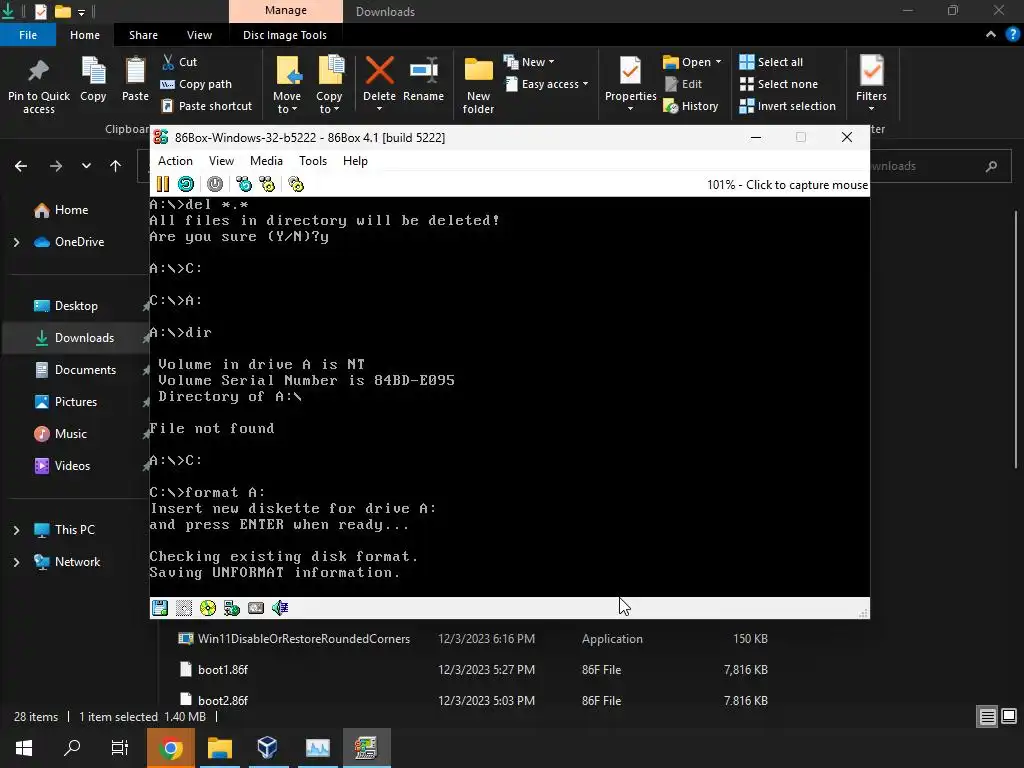The image size is (1024, 768).
Task: Cut selected item with scissors icon
Action: click(x=180, y=62)
